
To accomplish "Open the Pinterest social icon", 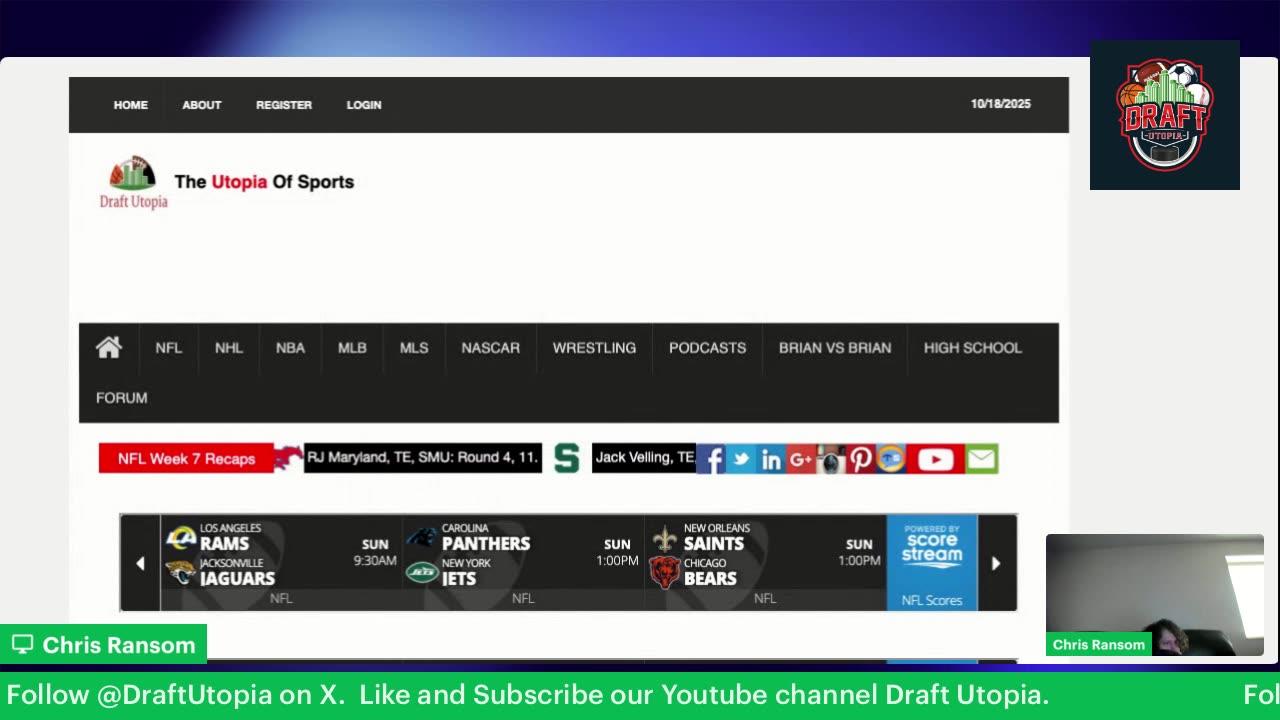I will coord(860,459).
